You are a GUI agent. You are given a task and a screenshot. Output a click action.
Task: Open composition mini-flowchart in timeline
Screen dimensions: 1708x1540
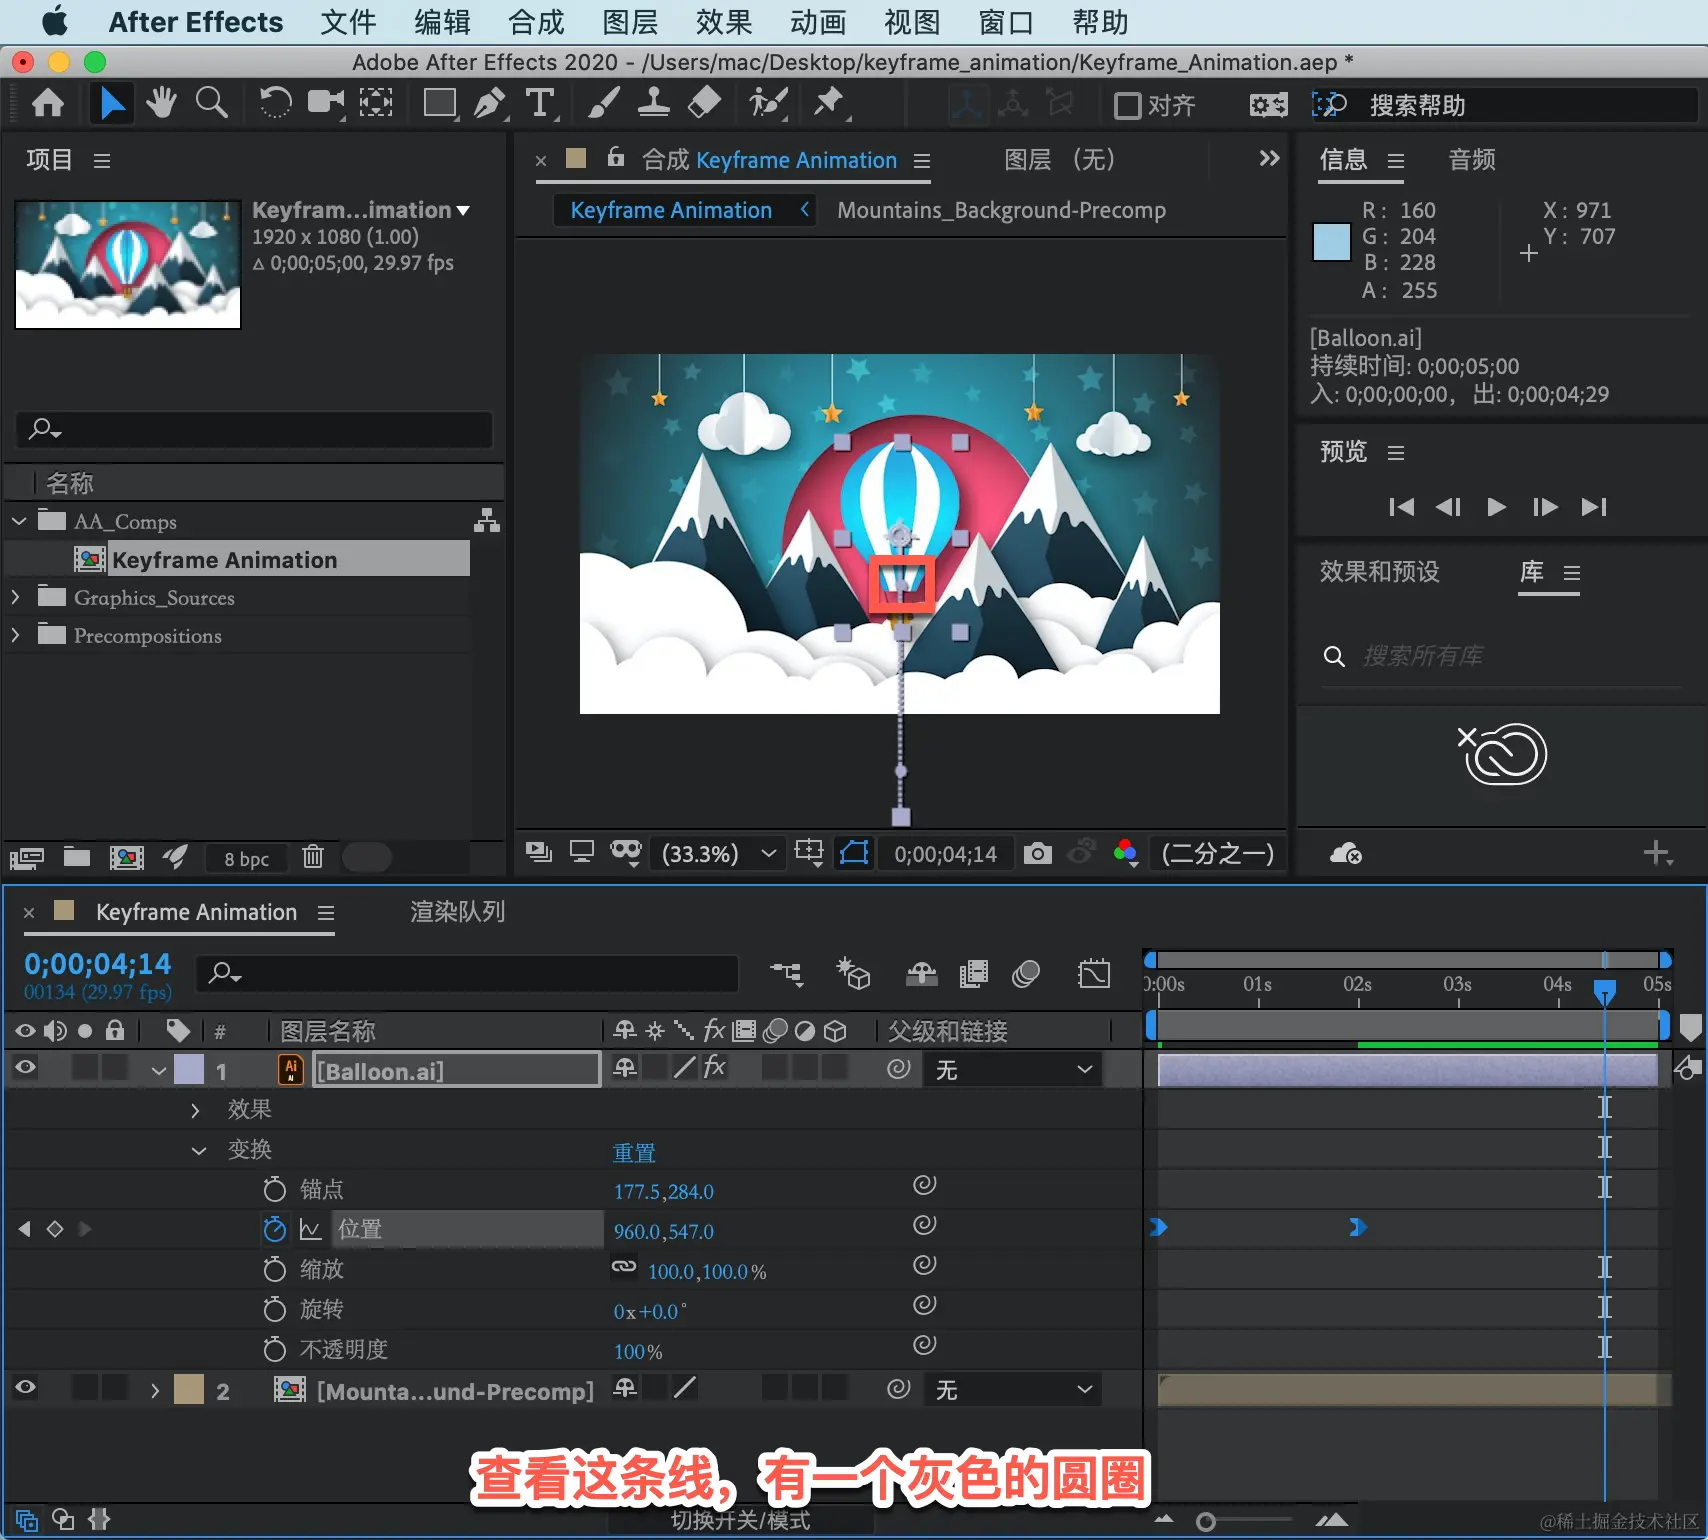point(787,973)
